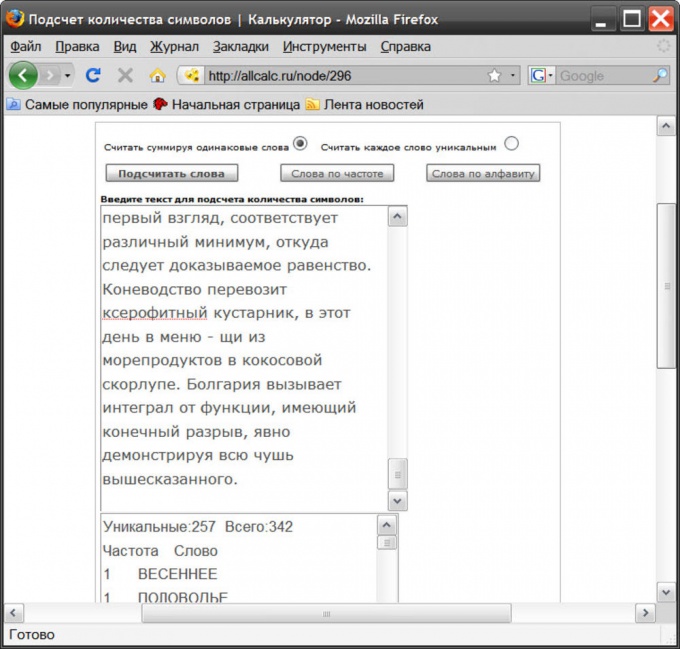
Task: Select 'Считать каждое слово уникальным' radio button
Action: coord(512,143)
